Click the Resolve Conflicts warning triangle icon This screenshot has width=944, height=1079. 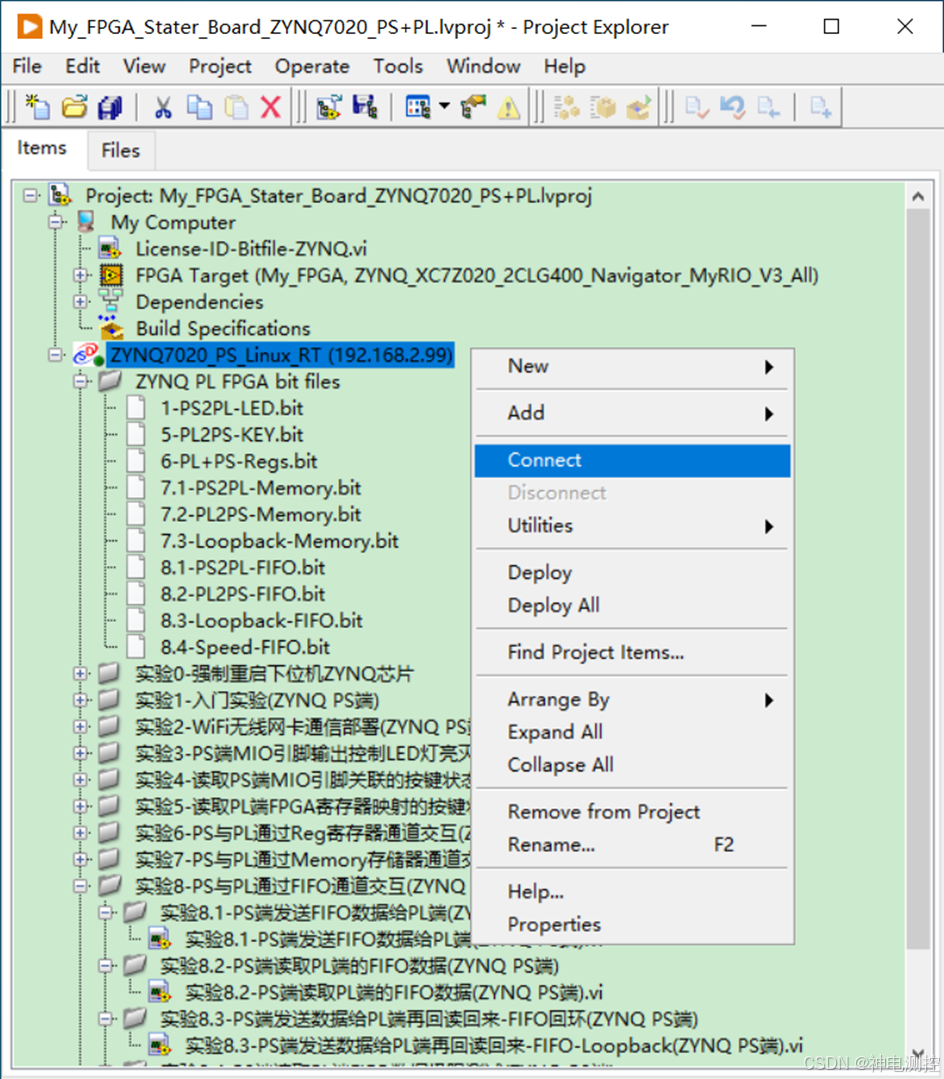tap(508, 107)
